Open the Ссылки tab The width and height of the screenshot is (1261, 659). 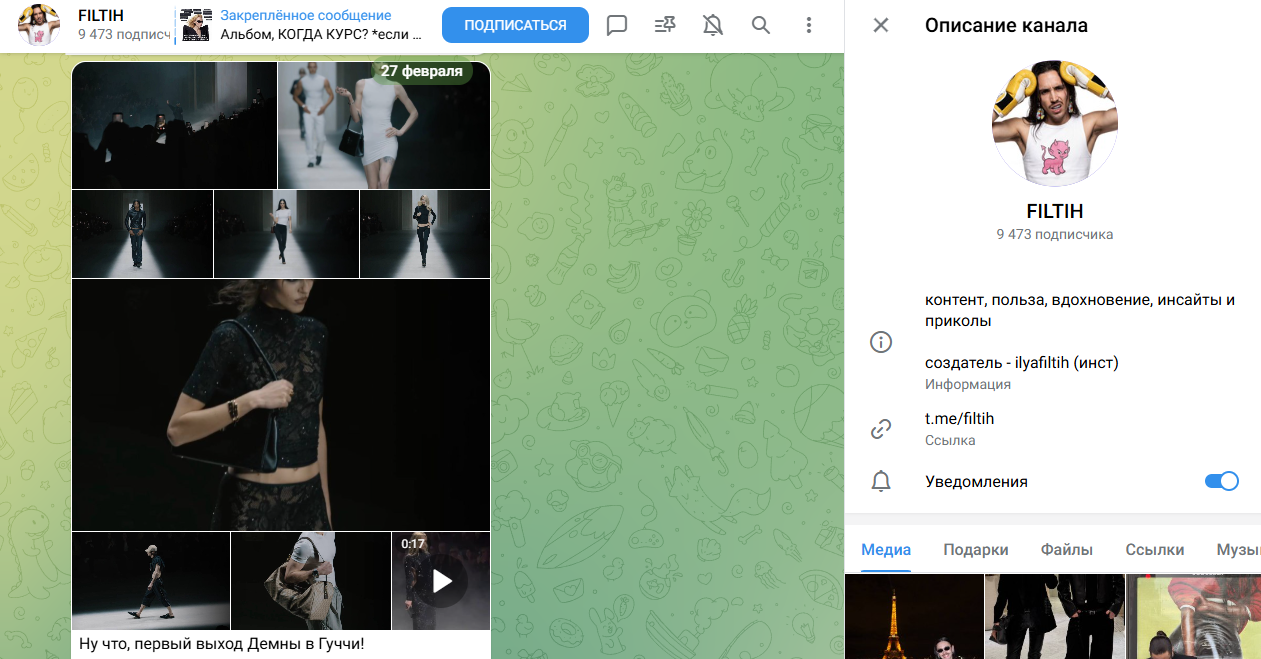click(x=1154, y=549)
